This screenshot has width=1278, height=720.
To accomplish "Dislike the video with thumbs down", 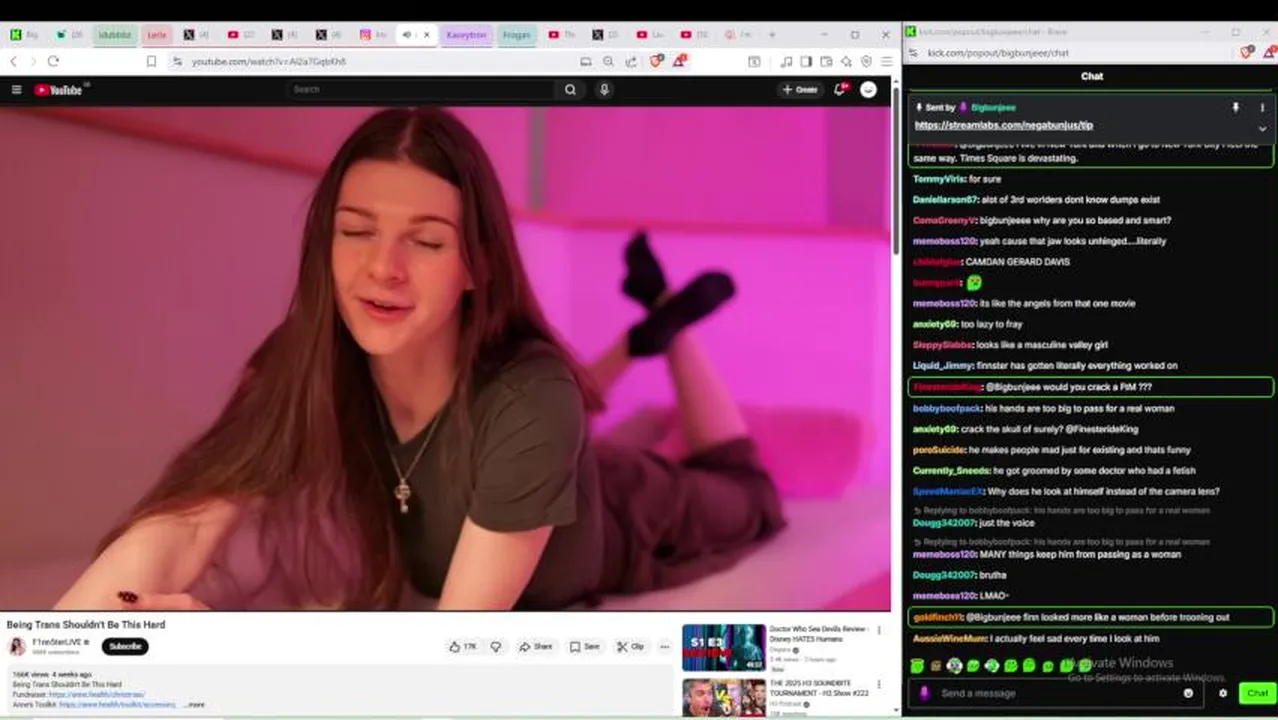I will click(496, 647).
